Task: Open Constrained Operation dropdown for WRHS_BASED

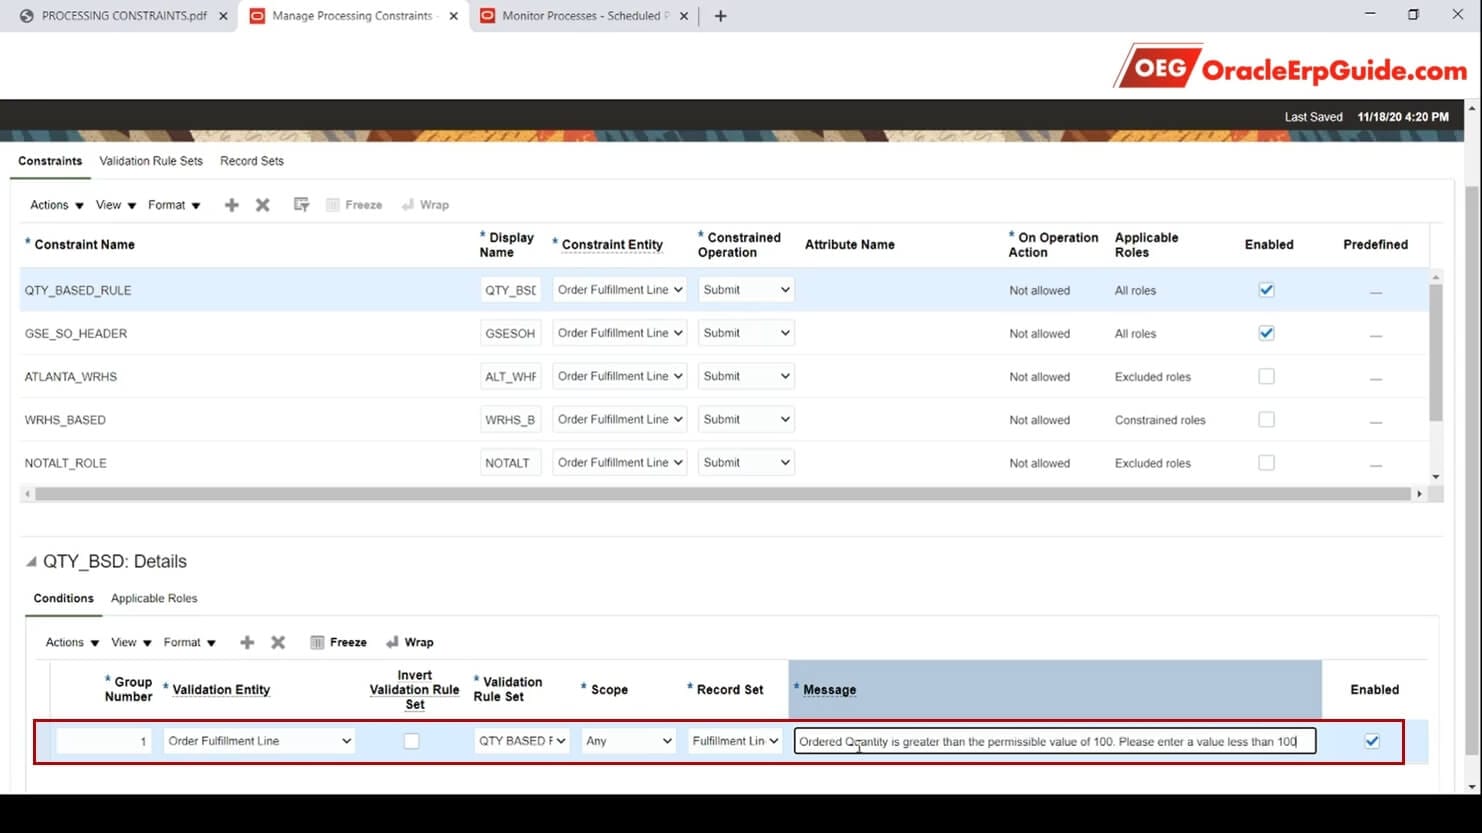Action: [746, 419]
